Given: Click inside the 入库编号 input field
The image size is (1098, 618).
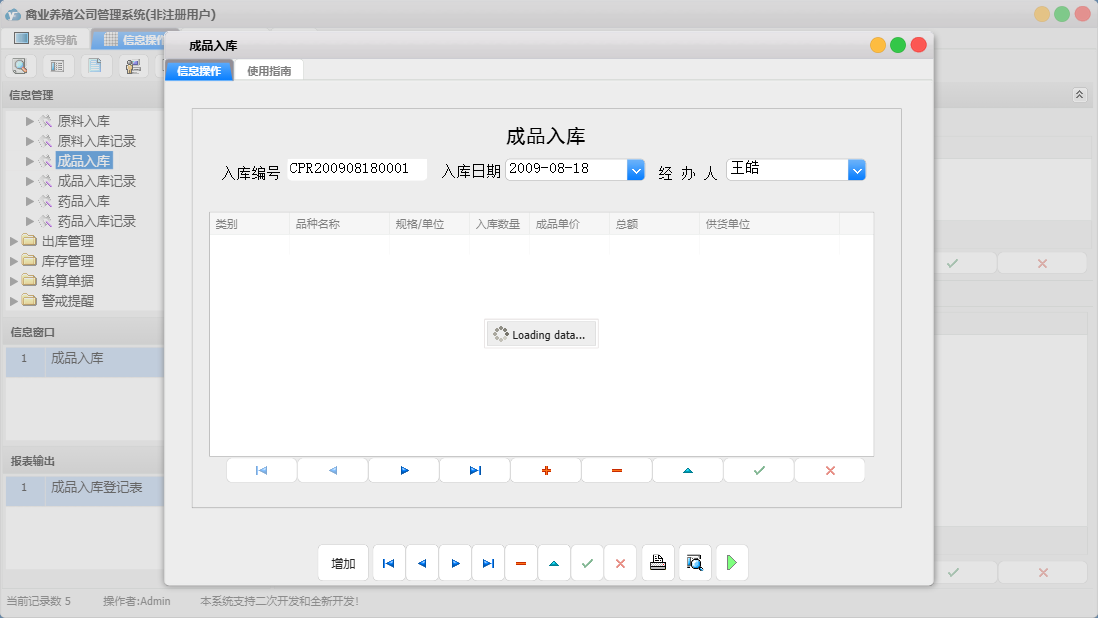Looking at the screenshot, I should pos(355,169).
